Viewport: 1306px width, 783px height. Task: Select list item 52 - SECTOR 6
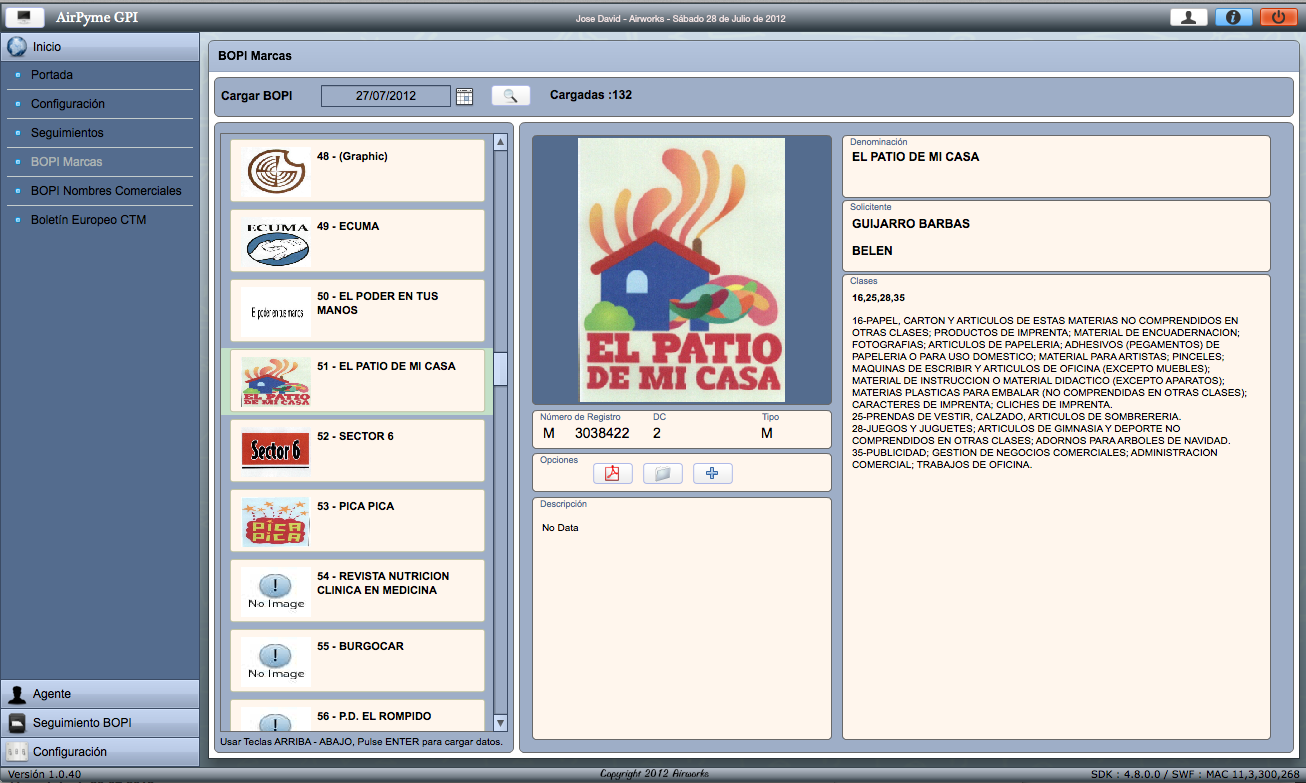[x=357, y=451]
